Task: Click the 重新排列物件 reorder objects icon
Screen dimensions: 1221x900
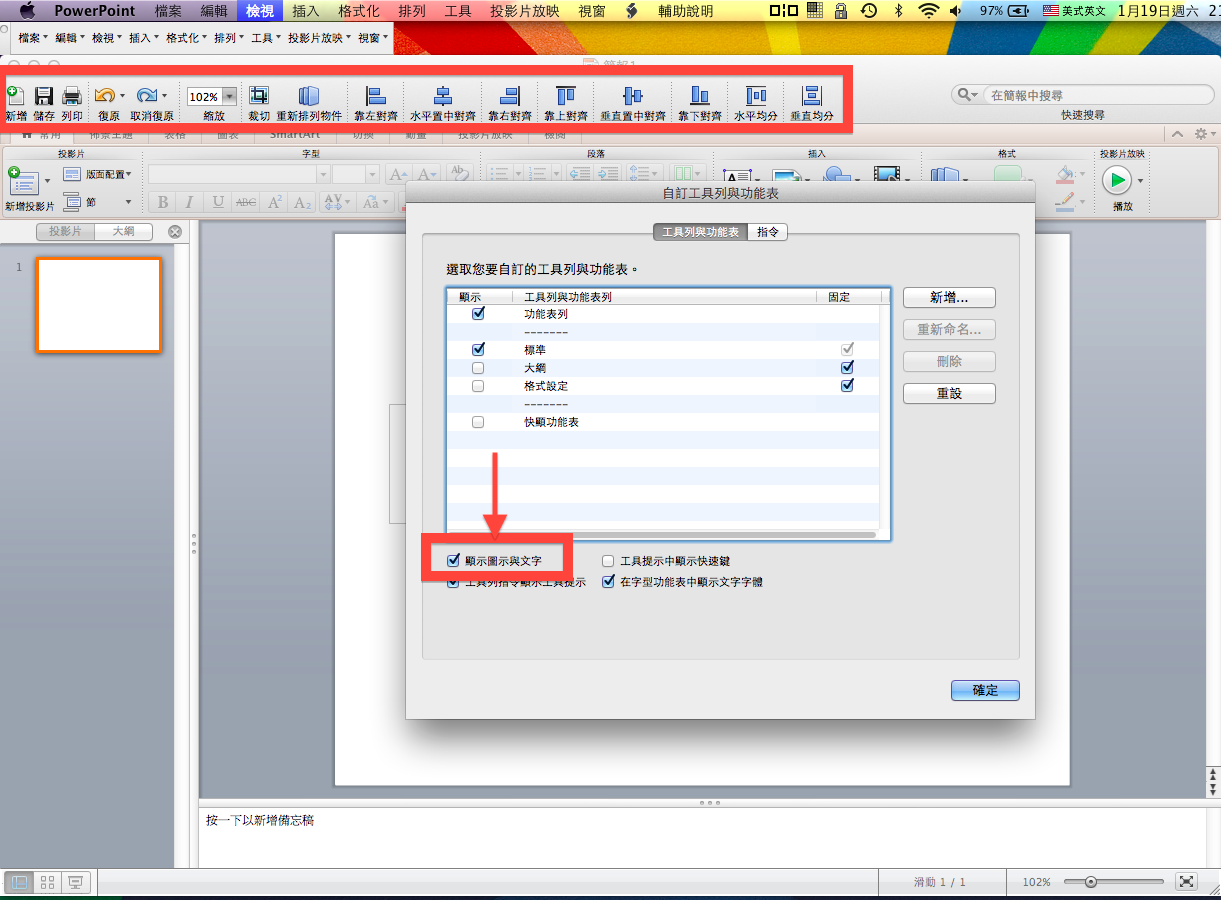Action: tap(309, 96)
